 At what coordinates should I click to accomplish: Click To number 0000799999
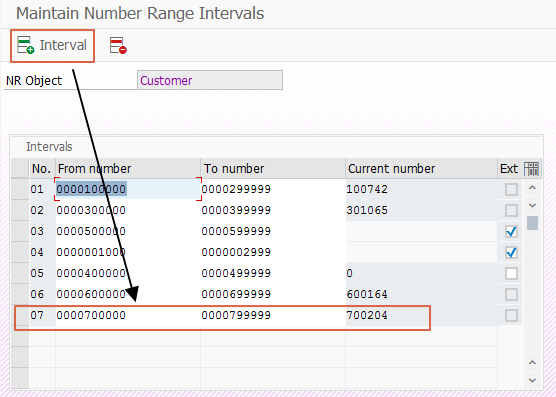273,315
